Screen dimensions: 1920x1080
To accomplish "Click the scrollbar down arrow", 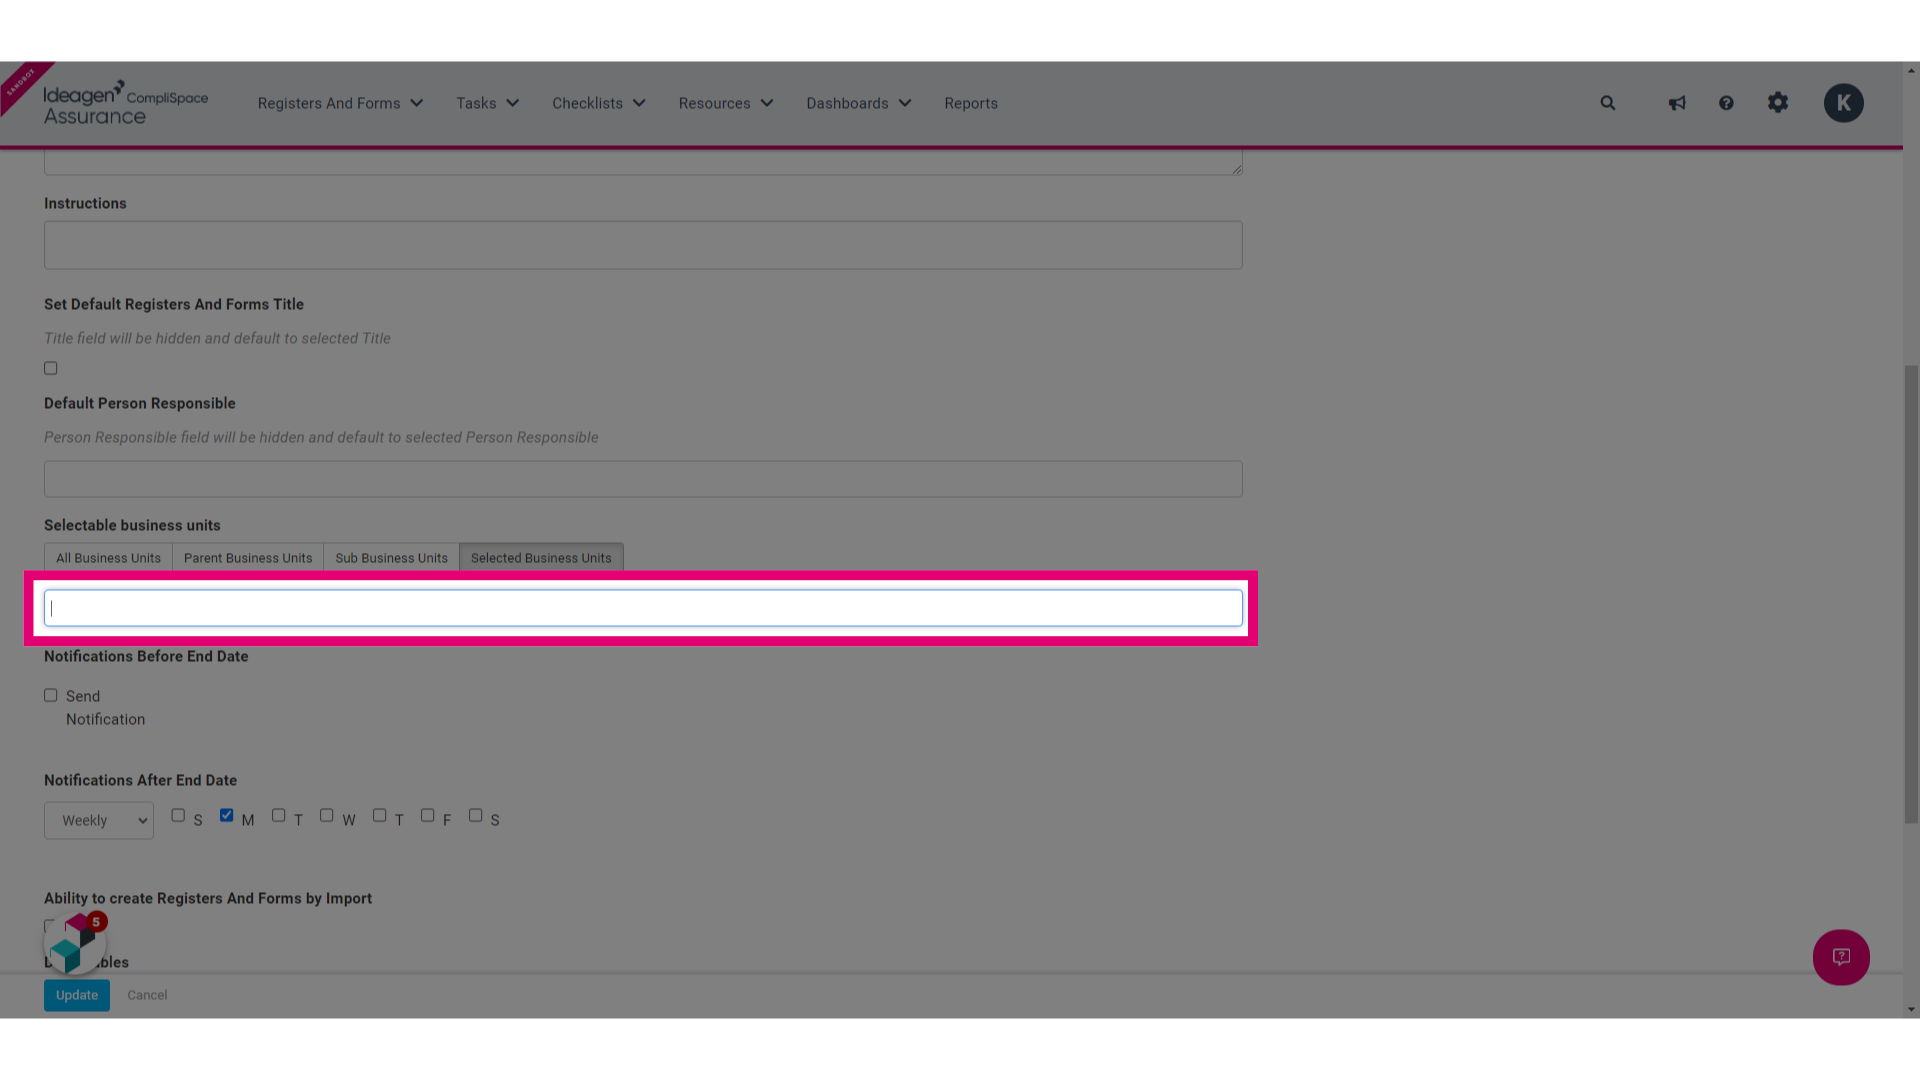I will (x=1911, y=1010).
